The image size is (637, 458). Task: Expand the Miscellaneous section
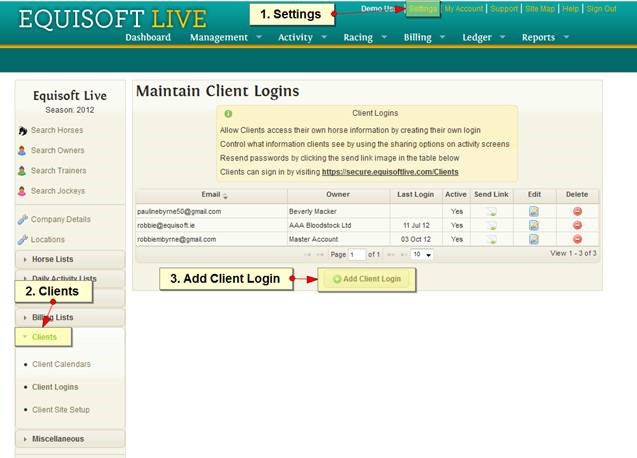click(x=70, y=439)
